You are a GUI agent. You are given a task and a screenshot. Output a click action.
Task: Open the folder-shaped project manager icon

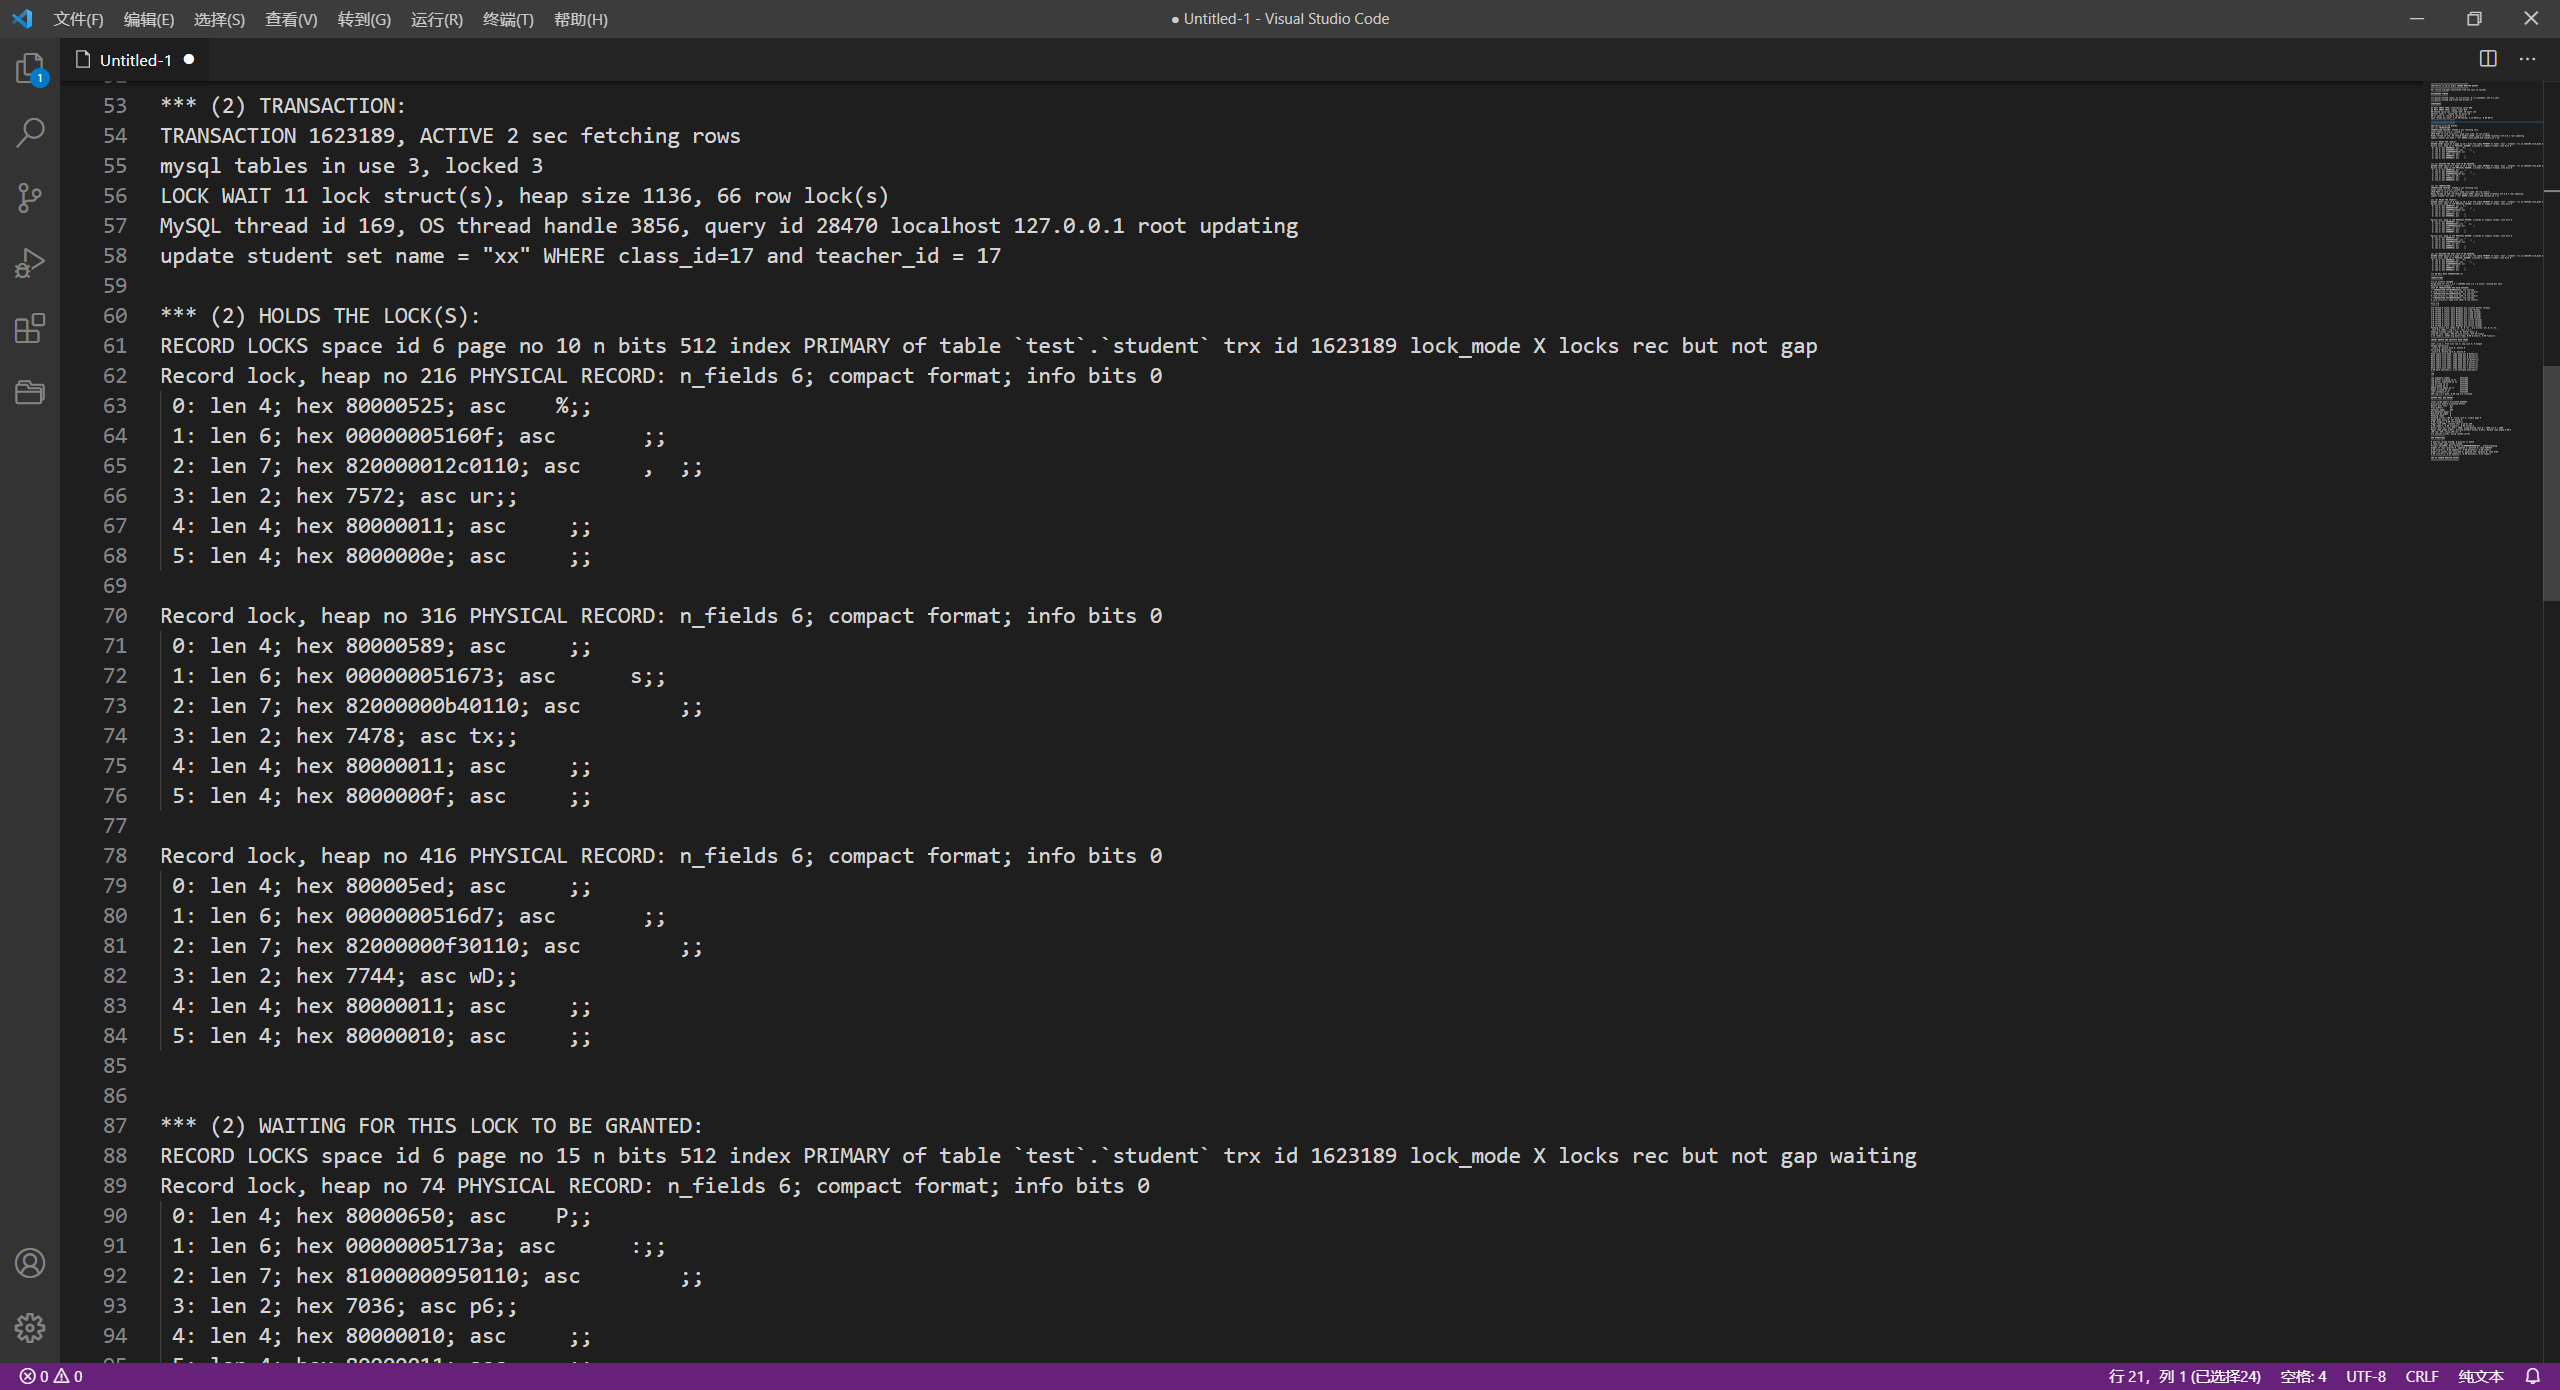[30, 392]
